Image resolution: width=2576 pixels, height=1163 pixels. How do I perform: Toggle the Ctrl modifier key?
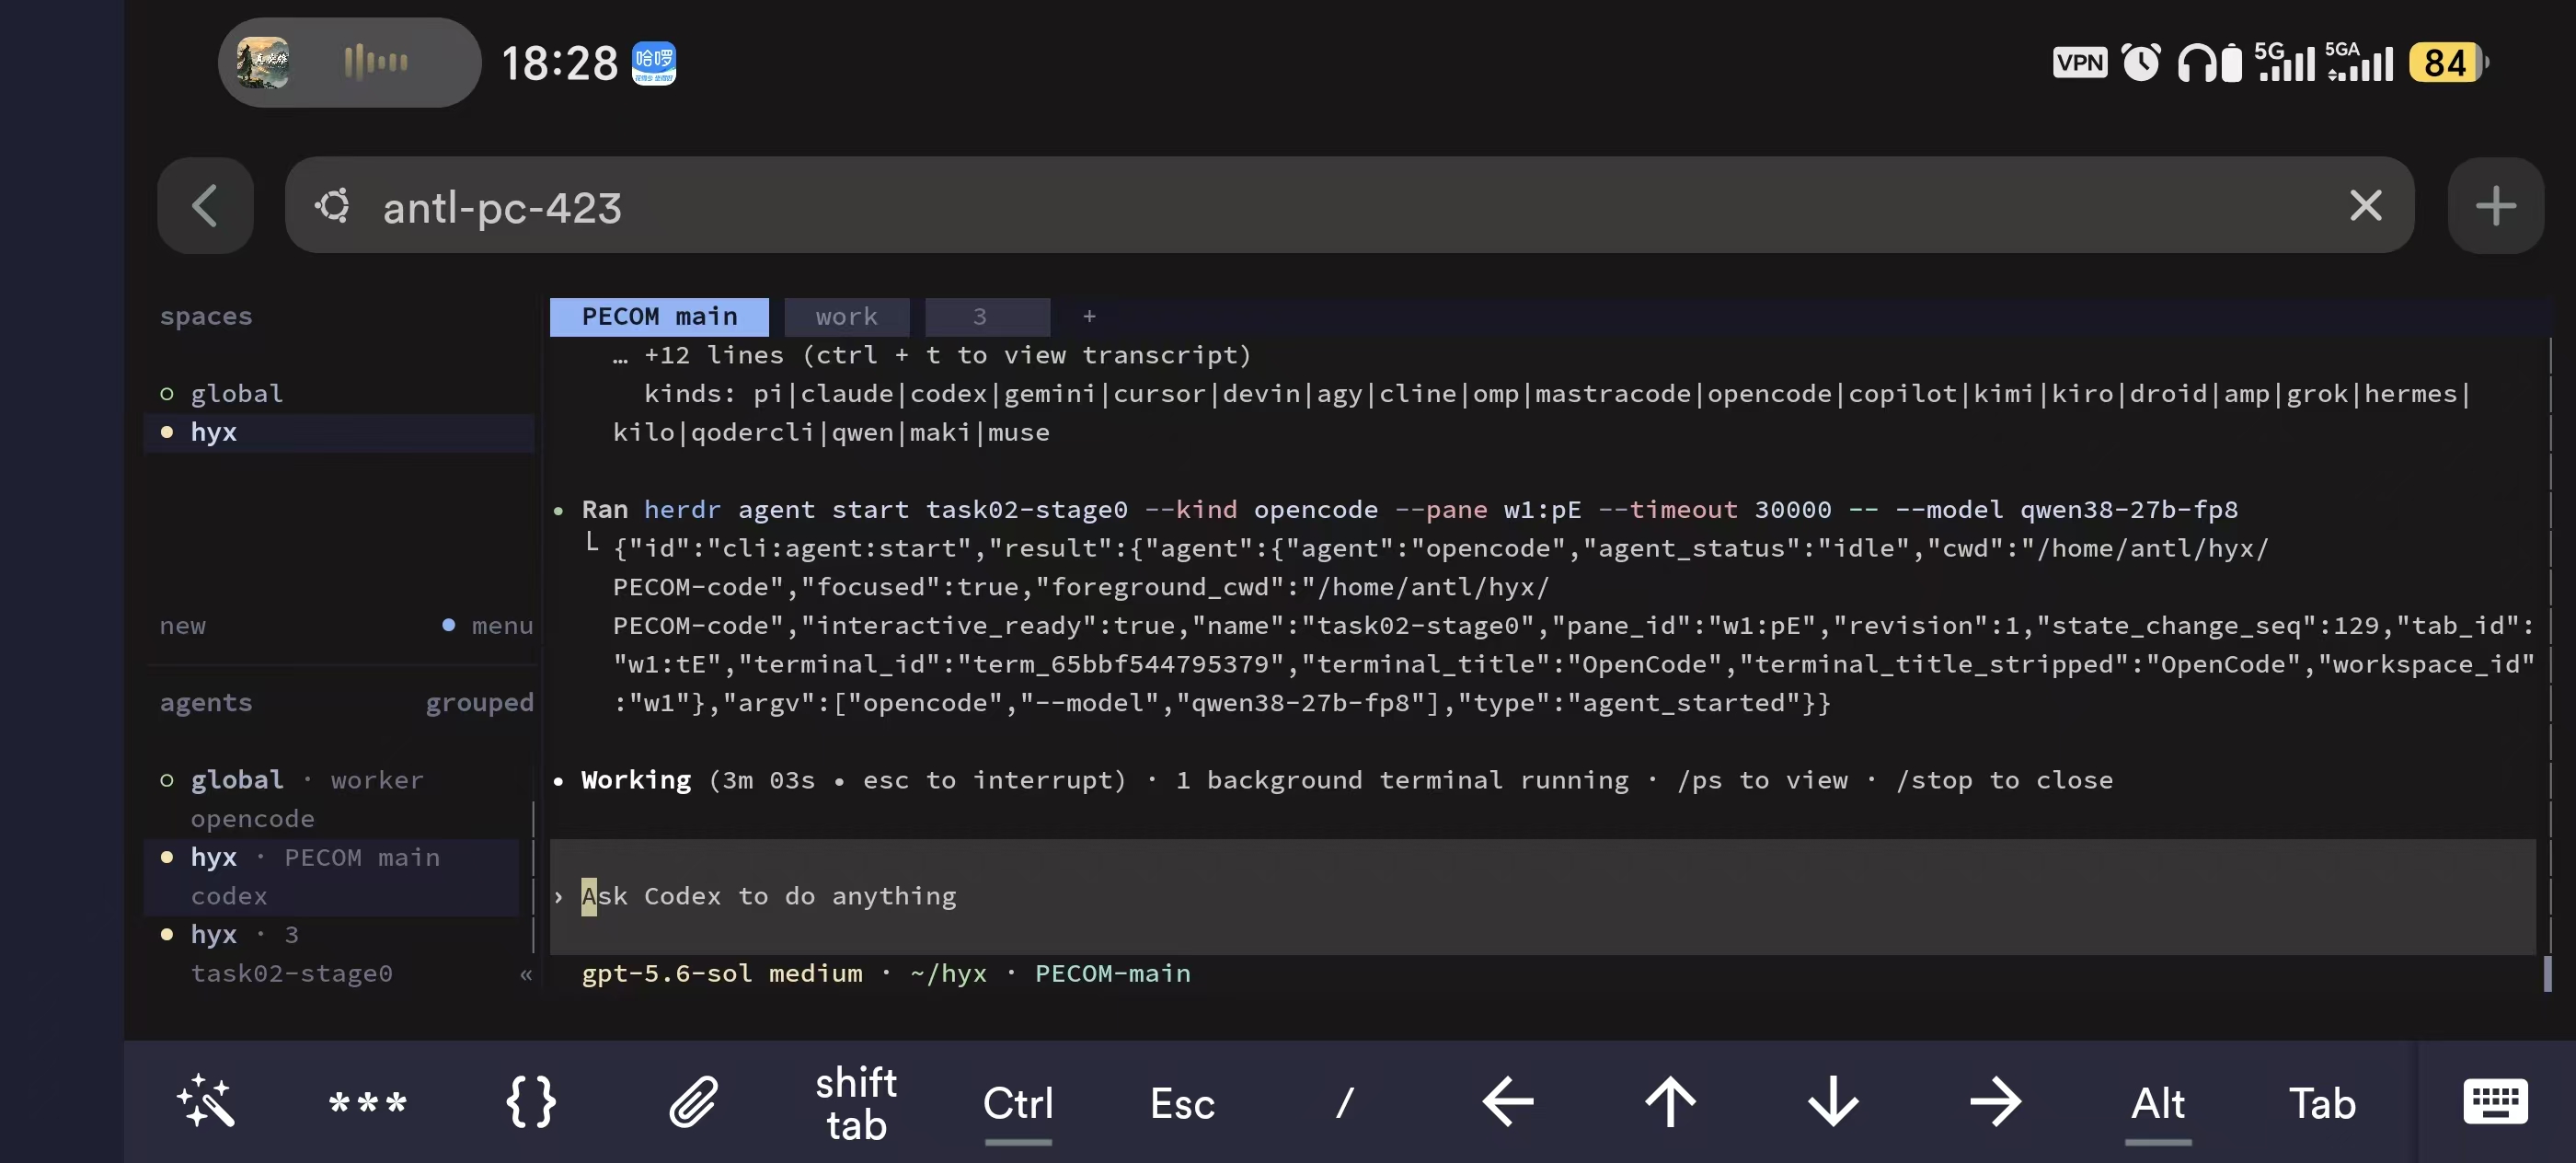[x=1018, y=1103]
